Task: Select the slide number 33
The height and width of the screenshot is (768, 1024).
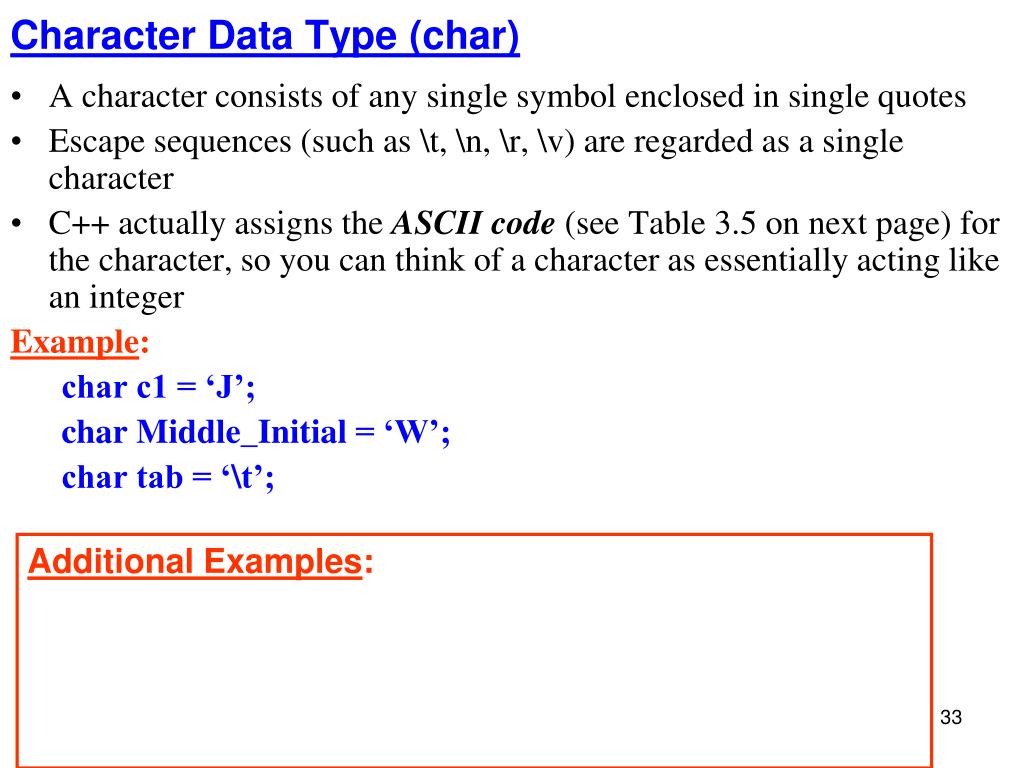Action: pos(951,717)
